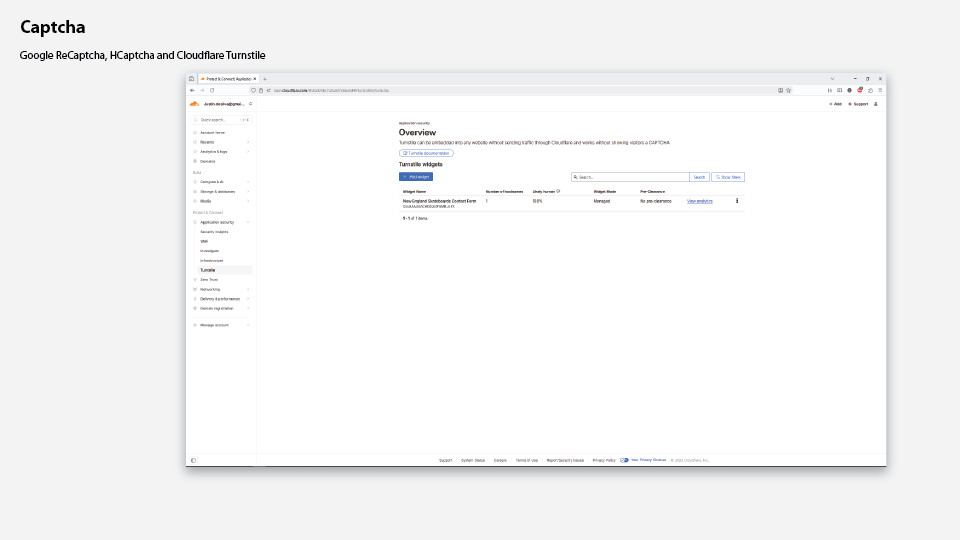Select Turnstile in the sidebar
The image size is (960, 540).
208,270
